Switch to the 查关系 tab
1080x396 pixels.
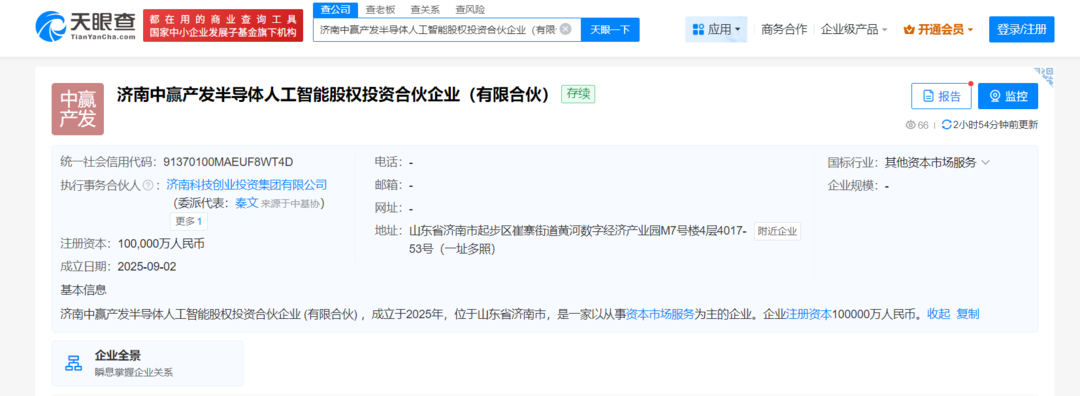[425, 10]
